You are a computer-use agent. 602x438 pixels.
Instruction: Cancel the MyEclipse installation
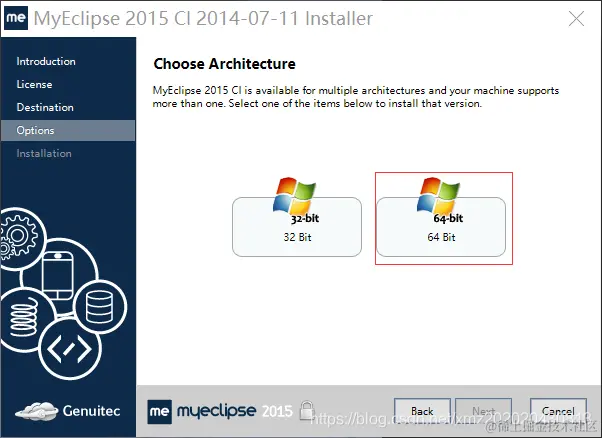(558, 411)
